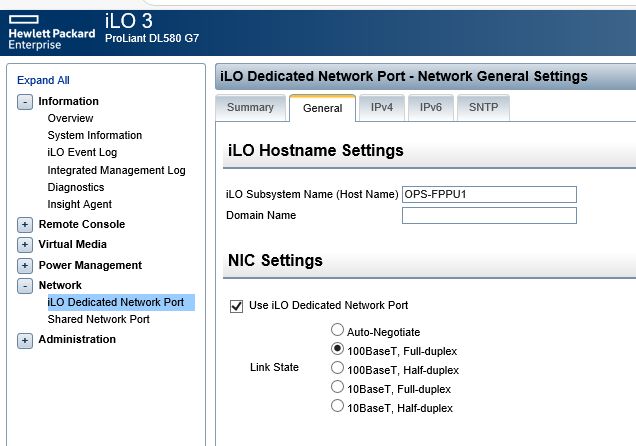Open the Summary tab

coord(250,108)
